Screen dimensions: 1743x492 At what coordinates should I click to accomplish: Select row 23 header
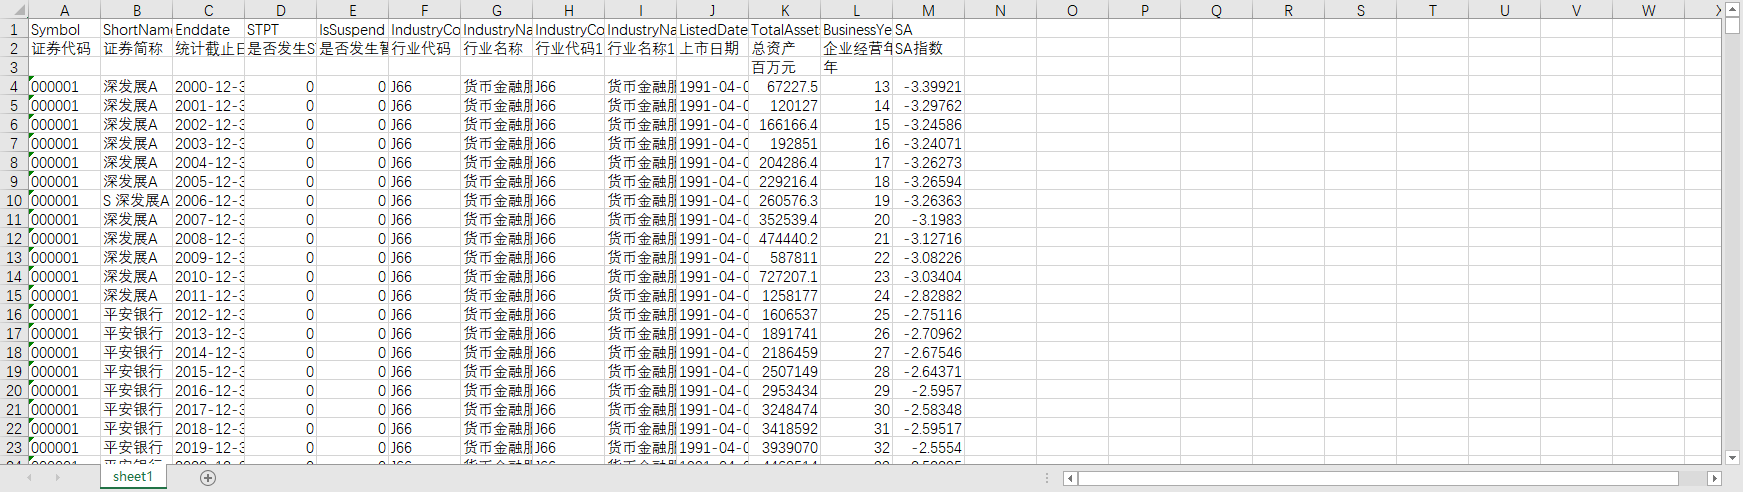(14, 448)
